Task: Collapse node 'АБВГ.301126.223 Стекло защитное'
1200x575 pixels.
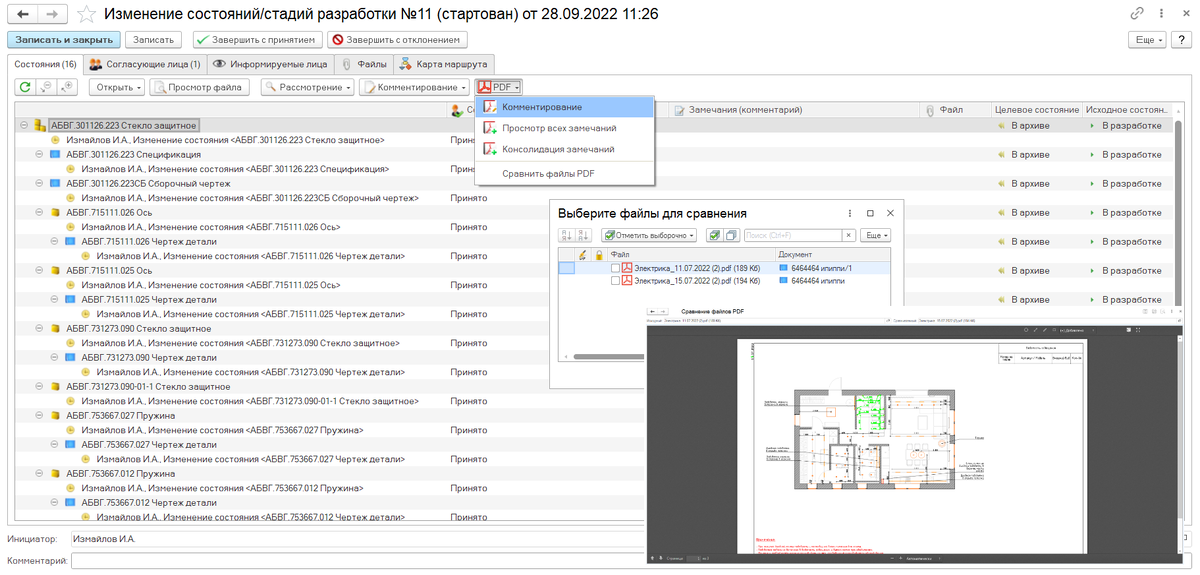Action: (x=24, y=126)
